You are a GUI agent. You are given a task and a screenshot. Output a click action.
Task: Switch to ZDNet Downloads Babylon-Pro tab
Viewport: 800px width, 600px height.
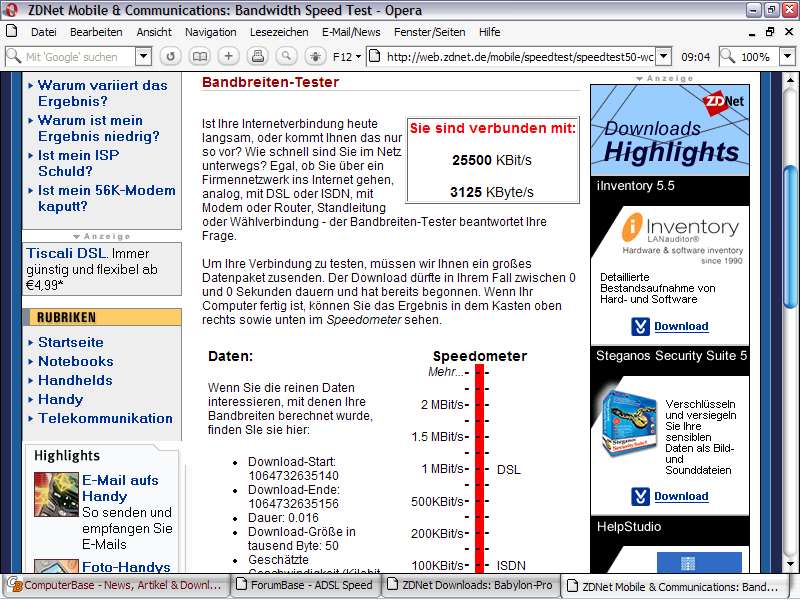click(470, 585)
